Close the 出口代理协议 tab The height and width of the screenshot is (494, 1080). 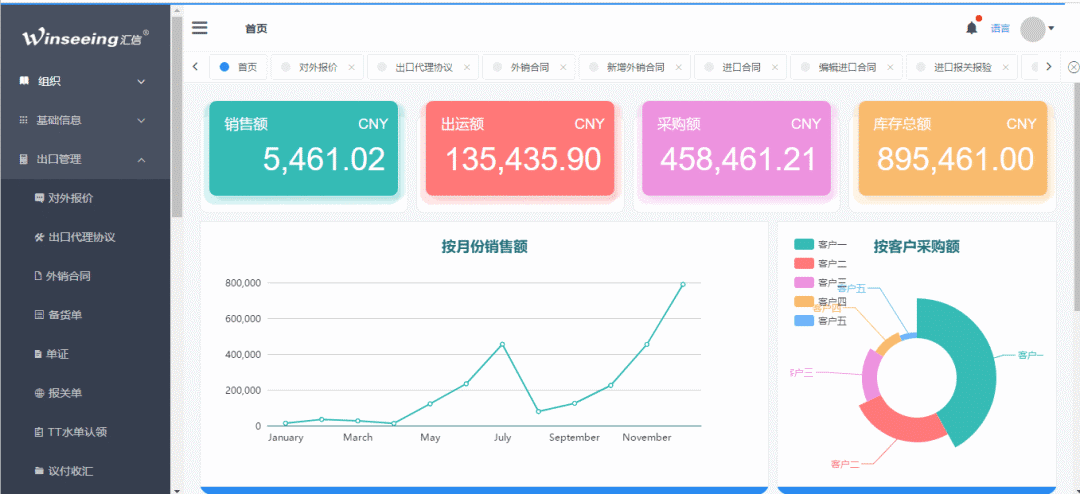[466, 67]
